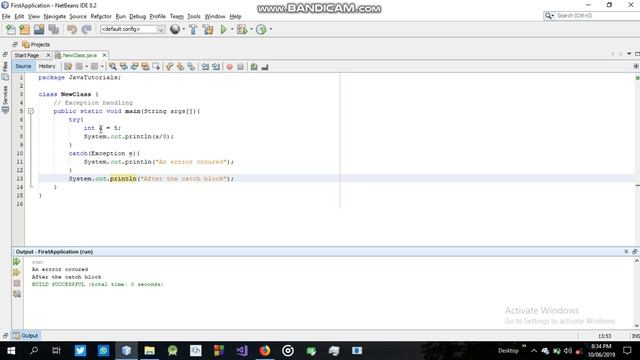This screenshot has height=360, width=640.
Task: Open the Run Project dropdown arrow
Action: tap(232, 29)
